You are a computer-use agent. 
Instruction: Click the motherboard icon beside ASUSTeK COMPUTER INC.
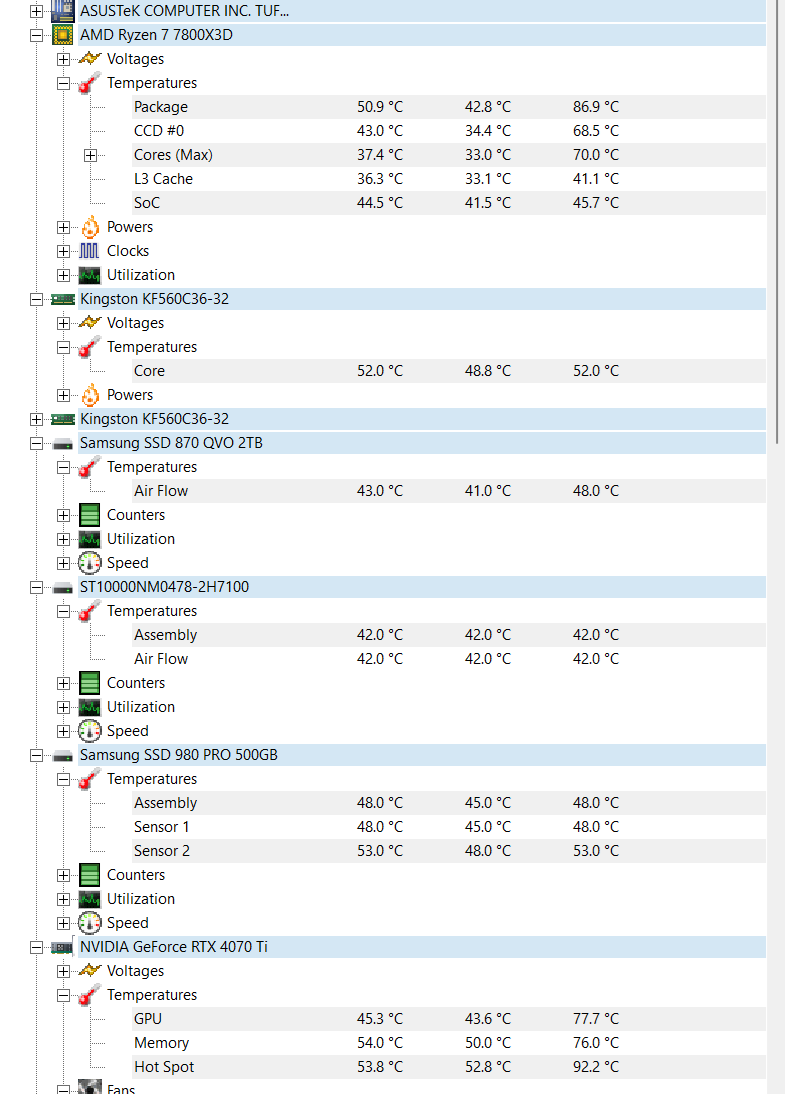[x=62, y=10]
